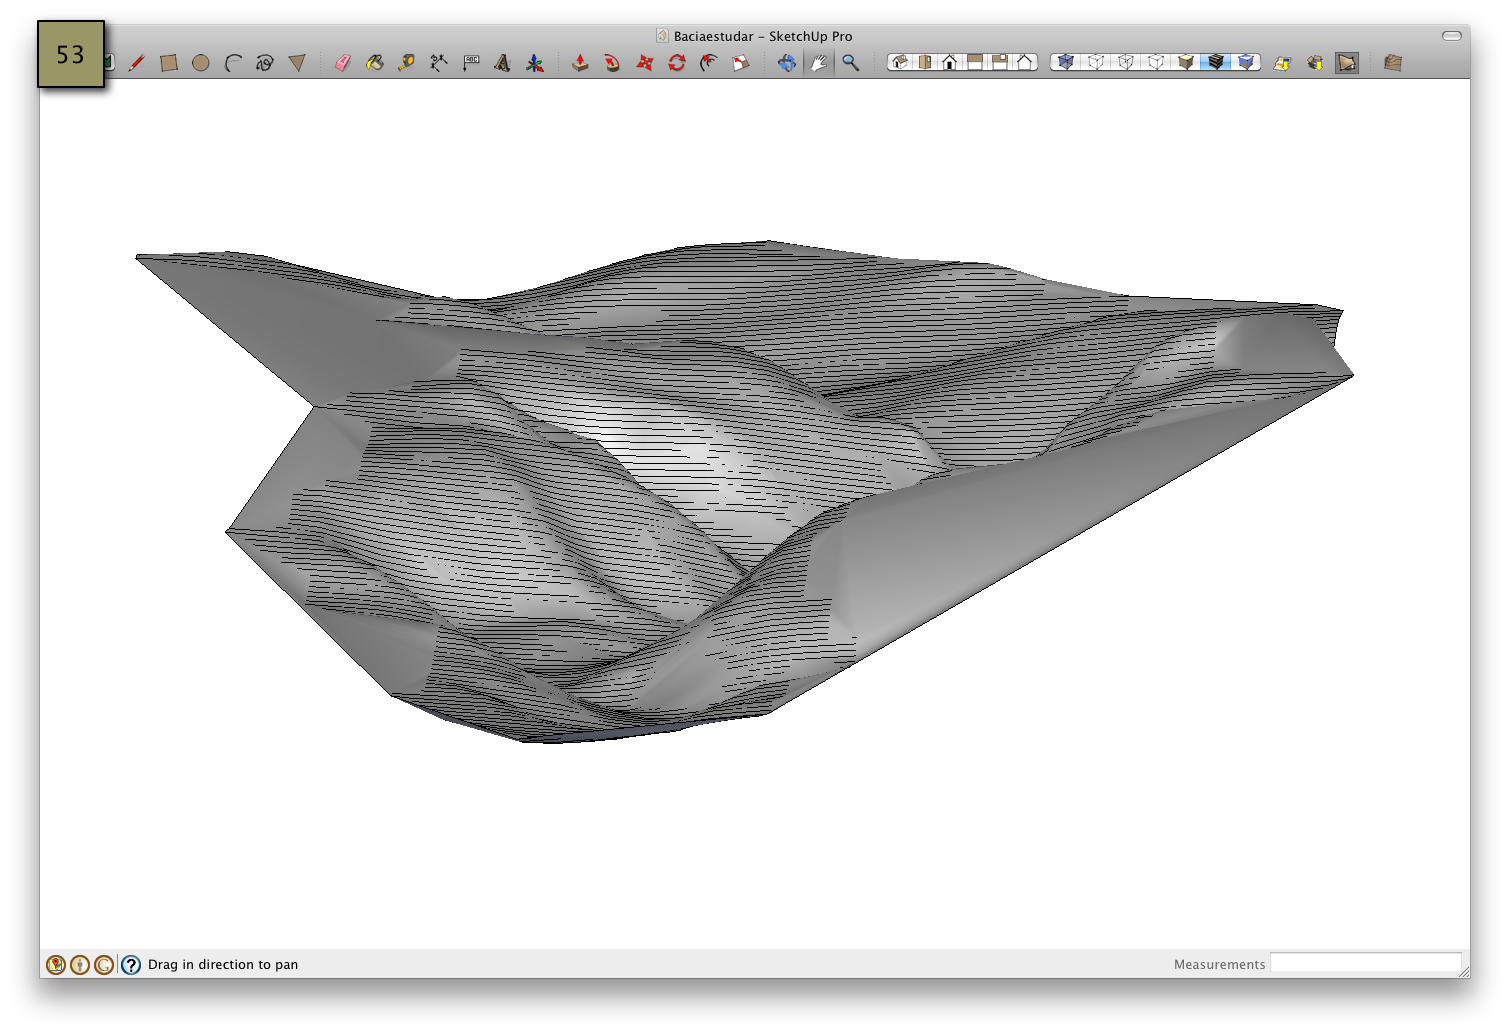Select the Eraser tool

341,62
